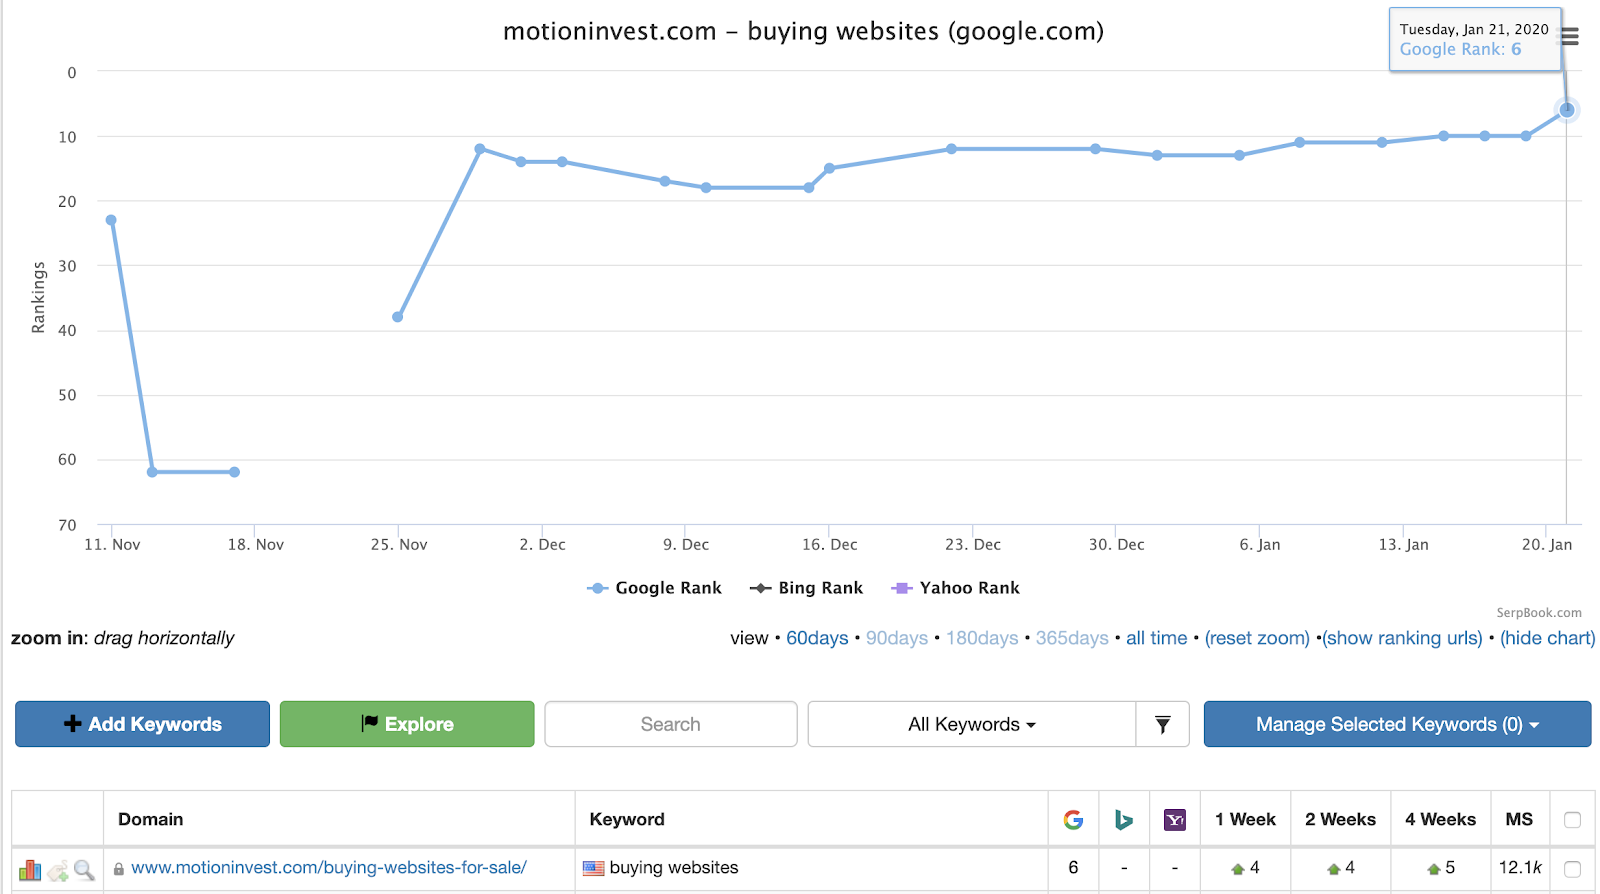This screenshot has height=894, width=1600.
Task: Click the Google rank value 6 in table
Action: tap(1073, 868)
